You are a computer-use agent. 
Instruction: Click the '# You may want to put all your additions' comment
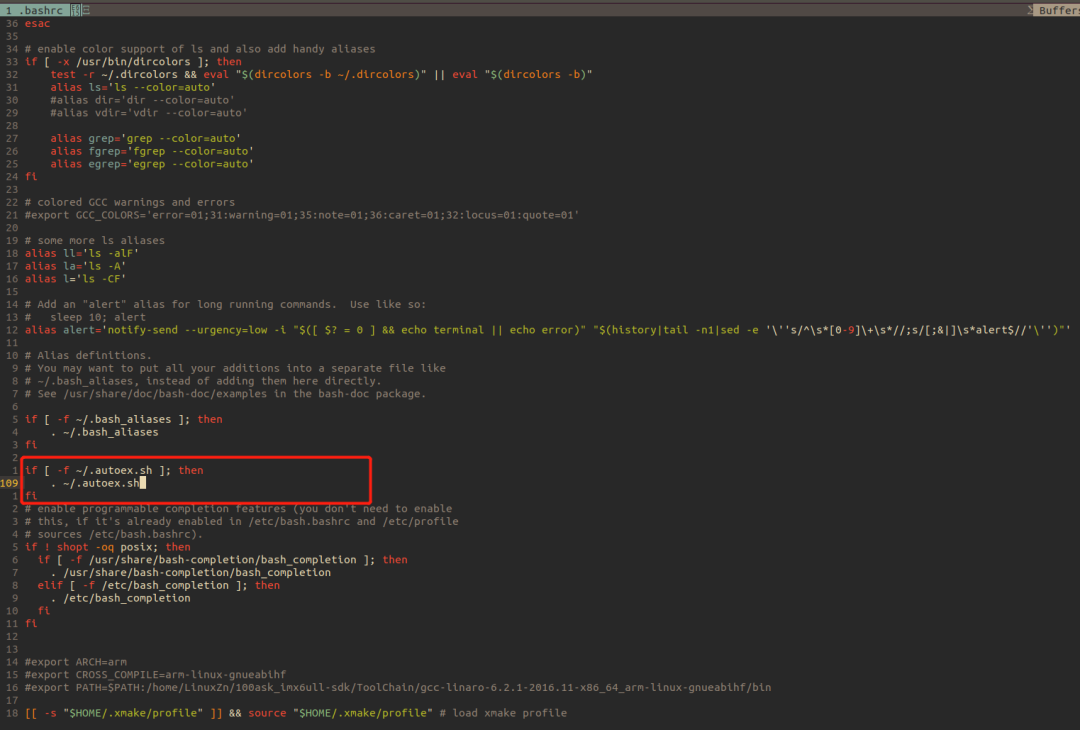235,368
